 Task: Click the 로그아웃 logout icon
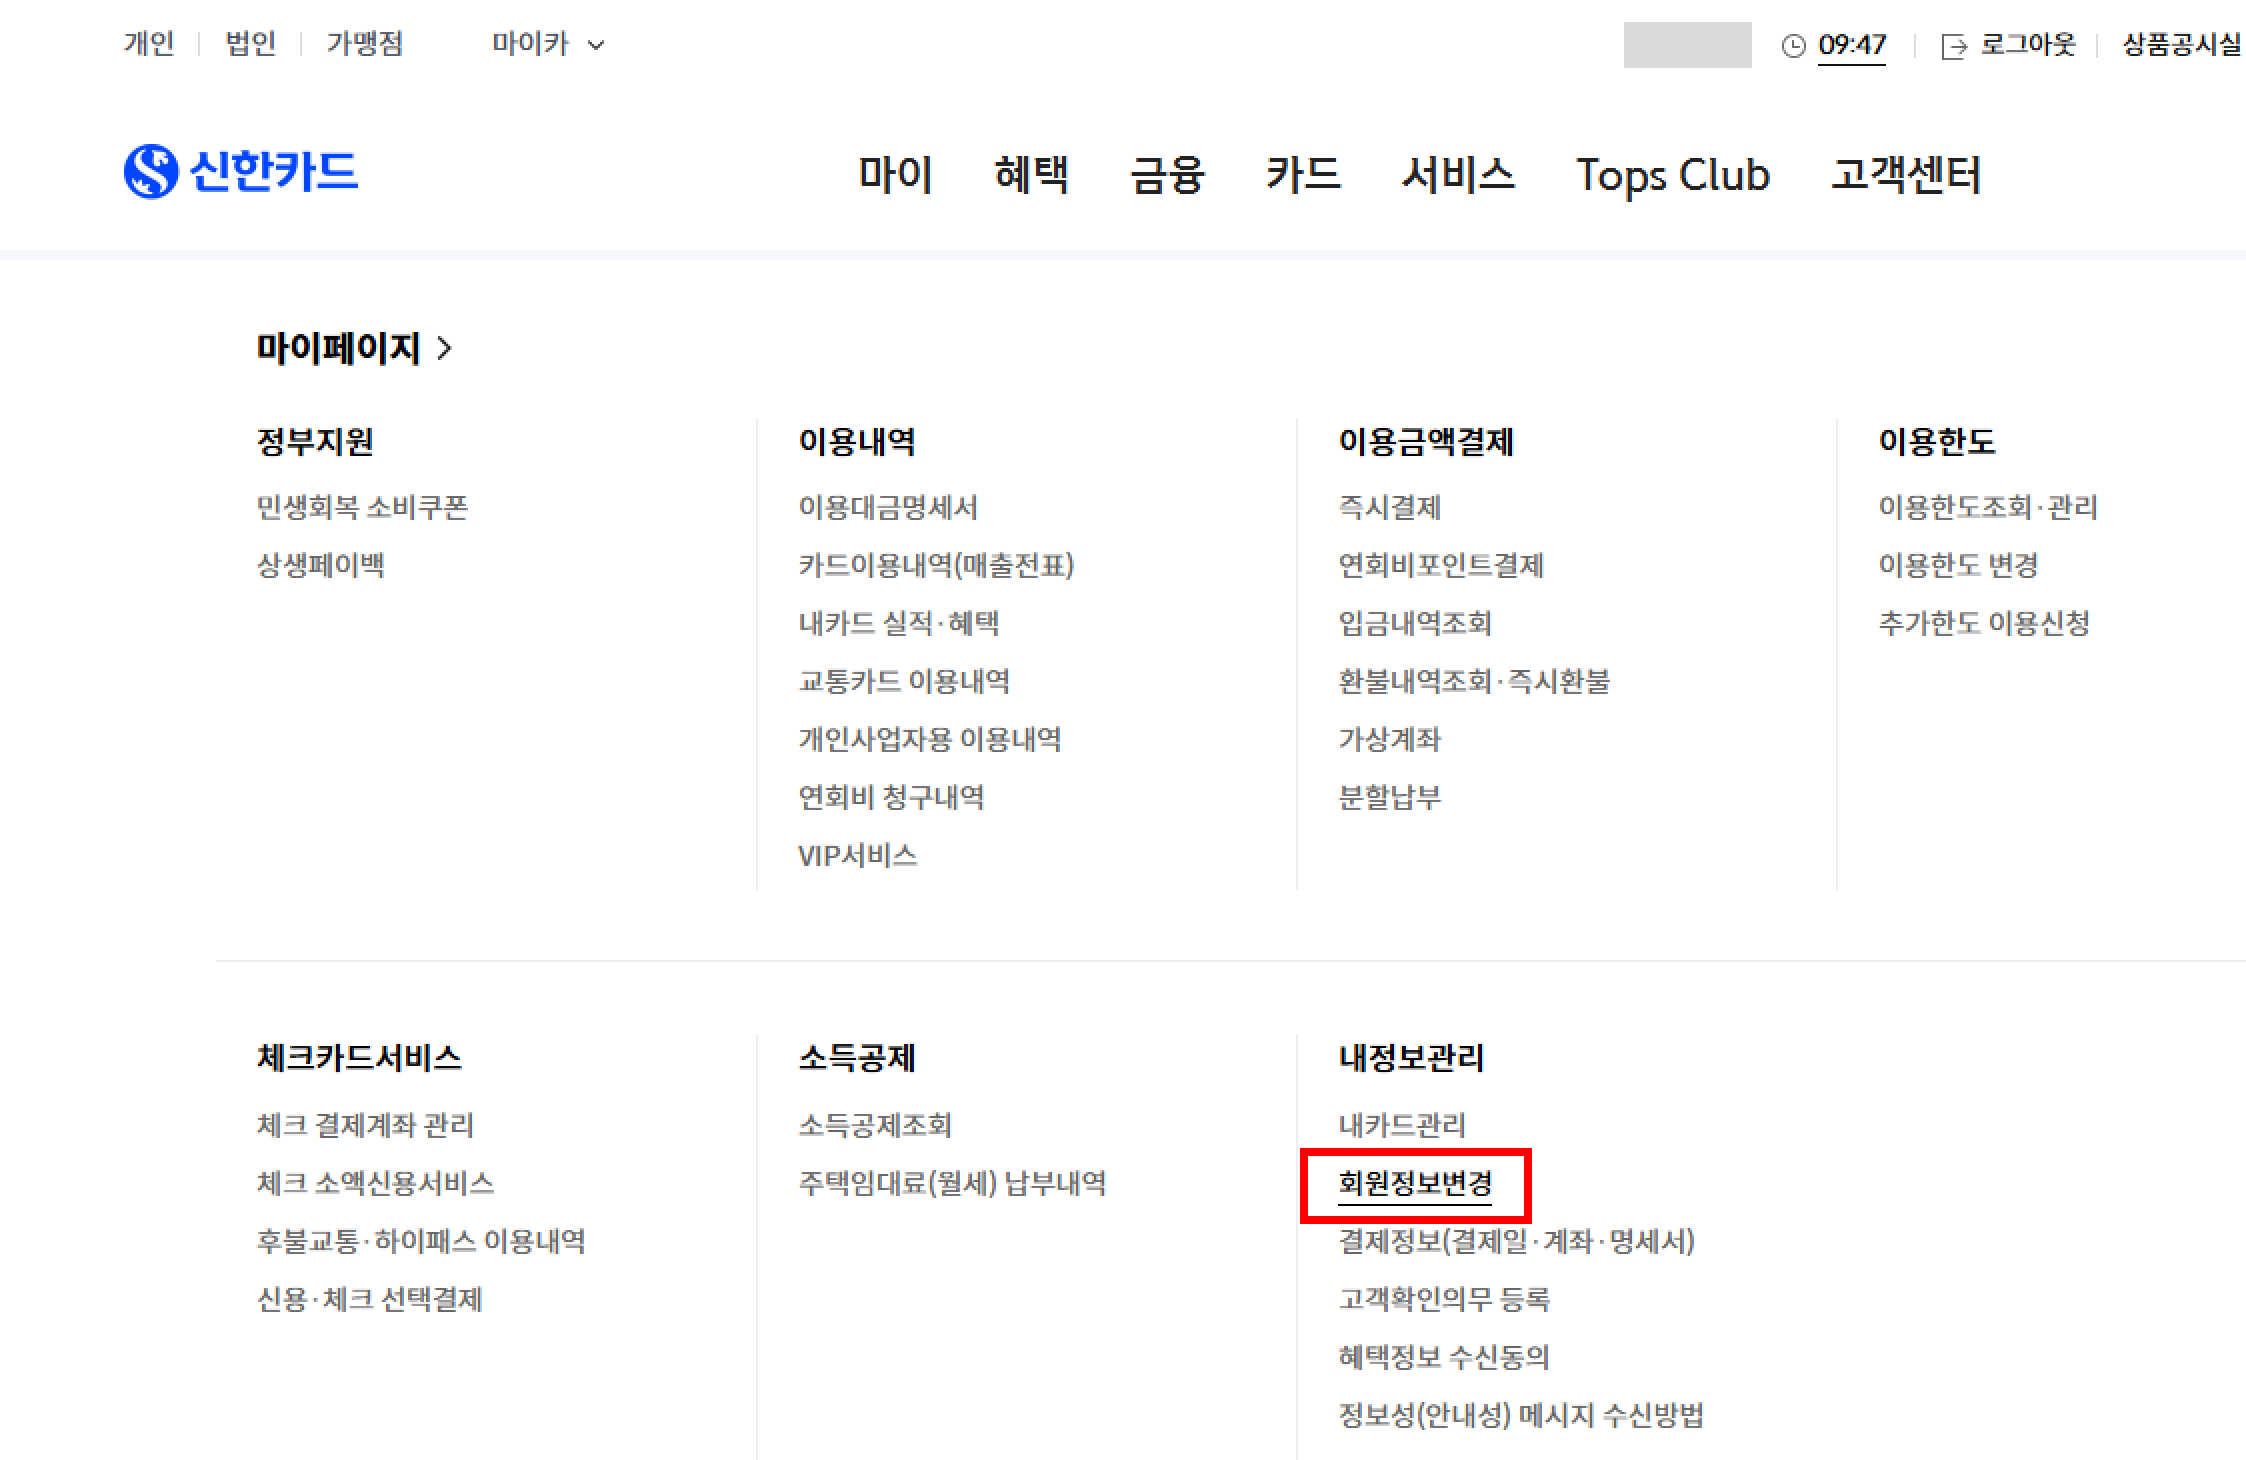click(x=1953, y=46)
